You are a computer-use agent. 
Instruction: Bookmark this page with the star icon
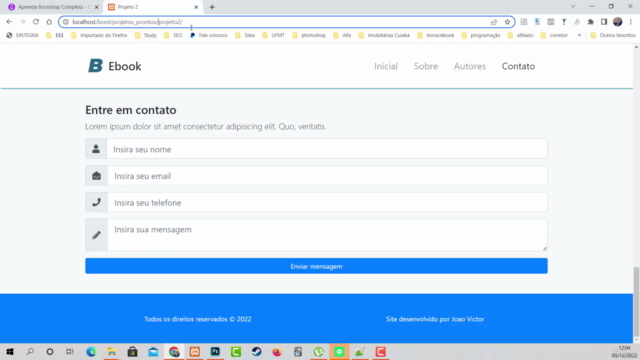coord(507,22)
